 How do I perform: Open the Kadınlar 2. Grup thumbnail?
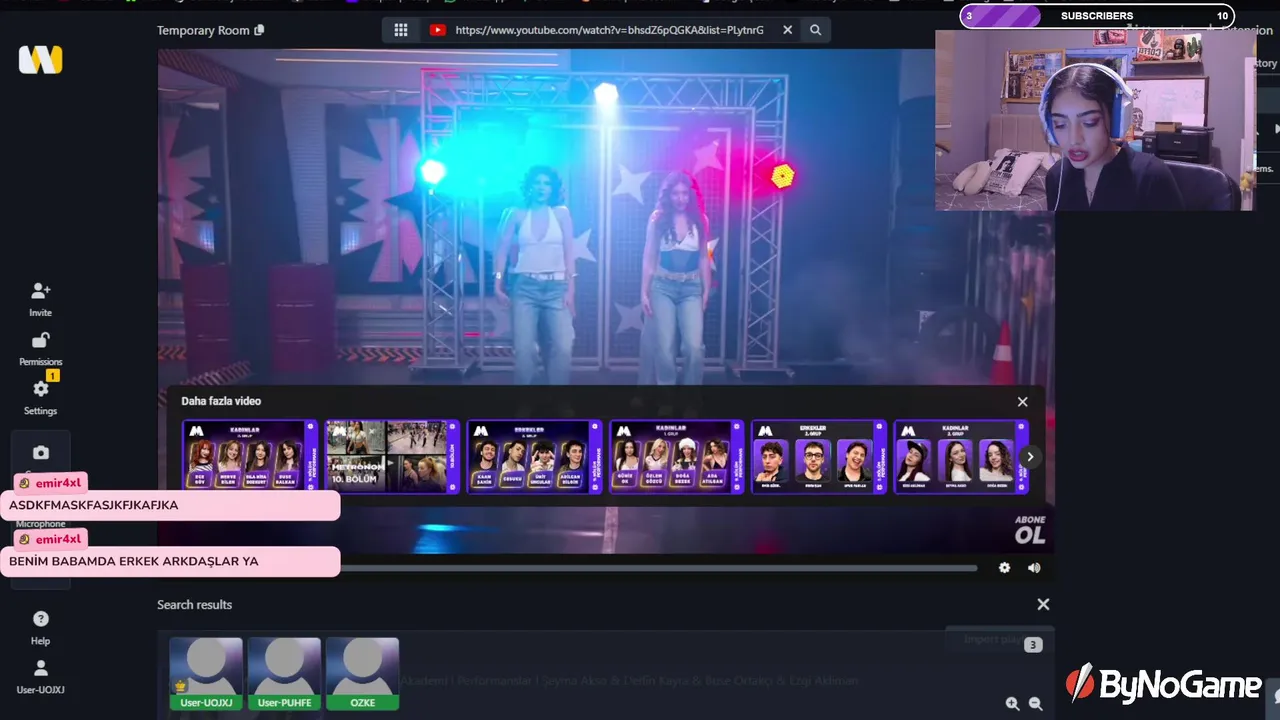(961, 457)
